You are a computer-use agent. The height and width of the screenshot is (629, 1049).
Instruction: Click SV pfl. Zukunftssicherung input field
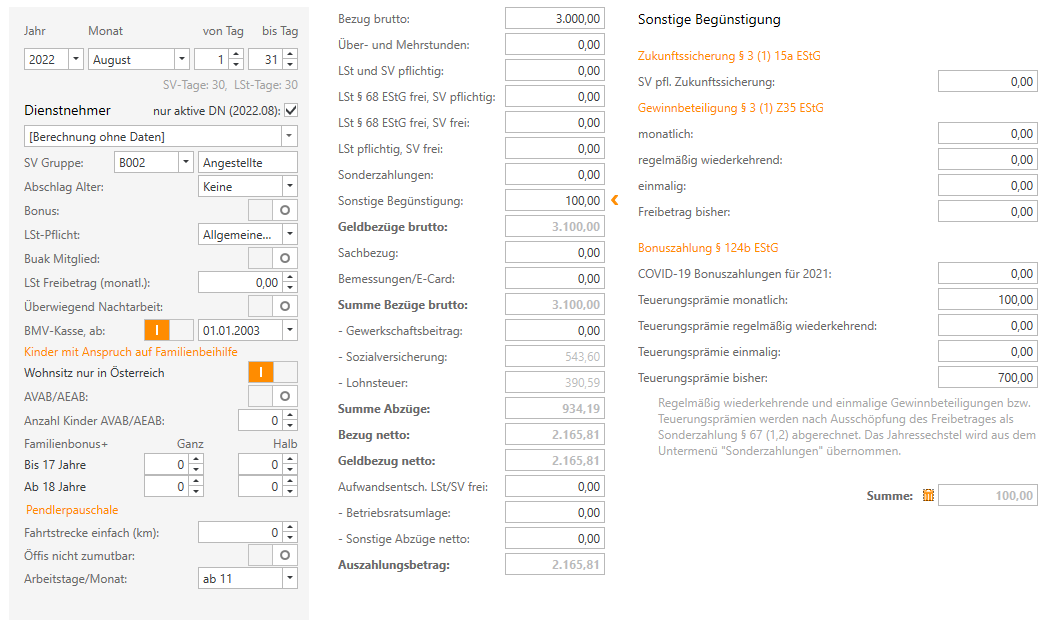(x=987, y=82)
